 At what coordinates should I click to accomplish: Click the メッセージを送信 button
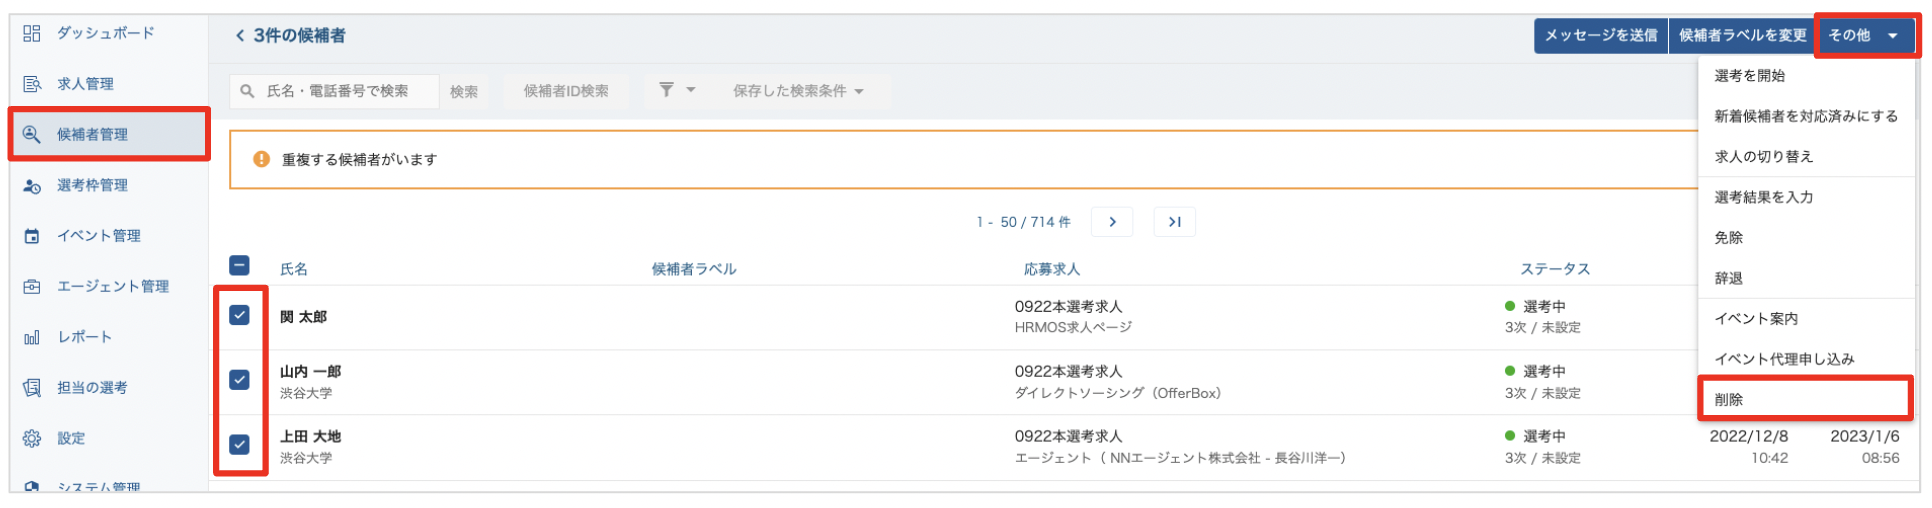(x=1601, y=36)
